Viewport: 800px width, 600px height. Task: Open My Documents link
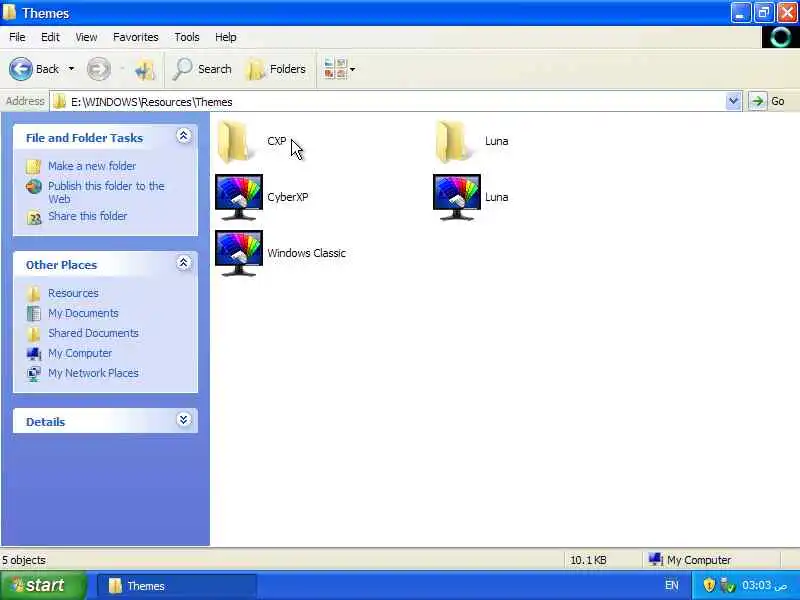(x=83, y=313)
